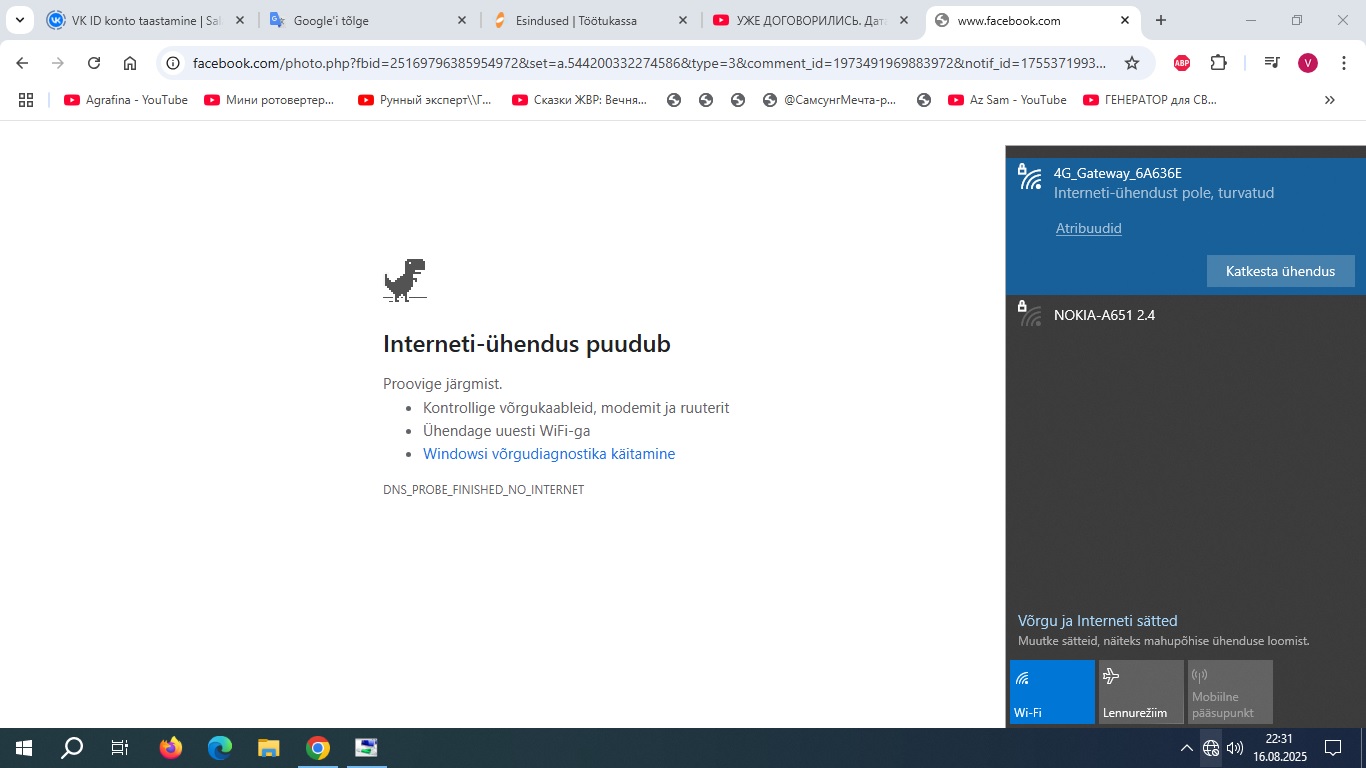Select the NOKIA-A651 2.4 Wi-Fi network
The width and height of the screenshot is (1366, 768).
(1186, 315)
